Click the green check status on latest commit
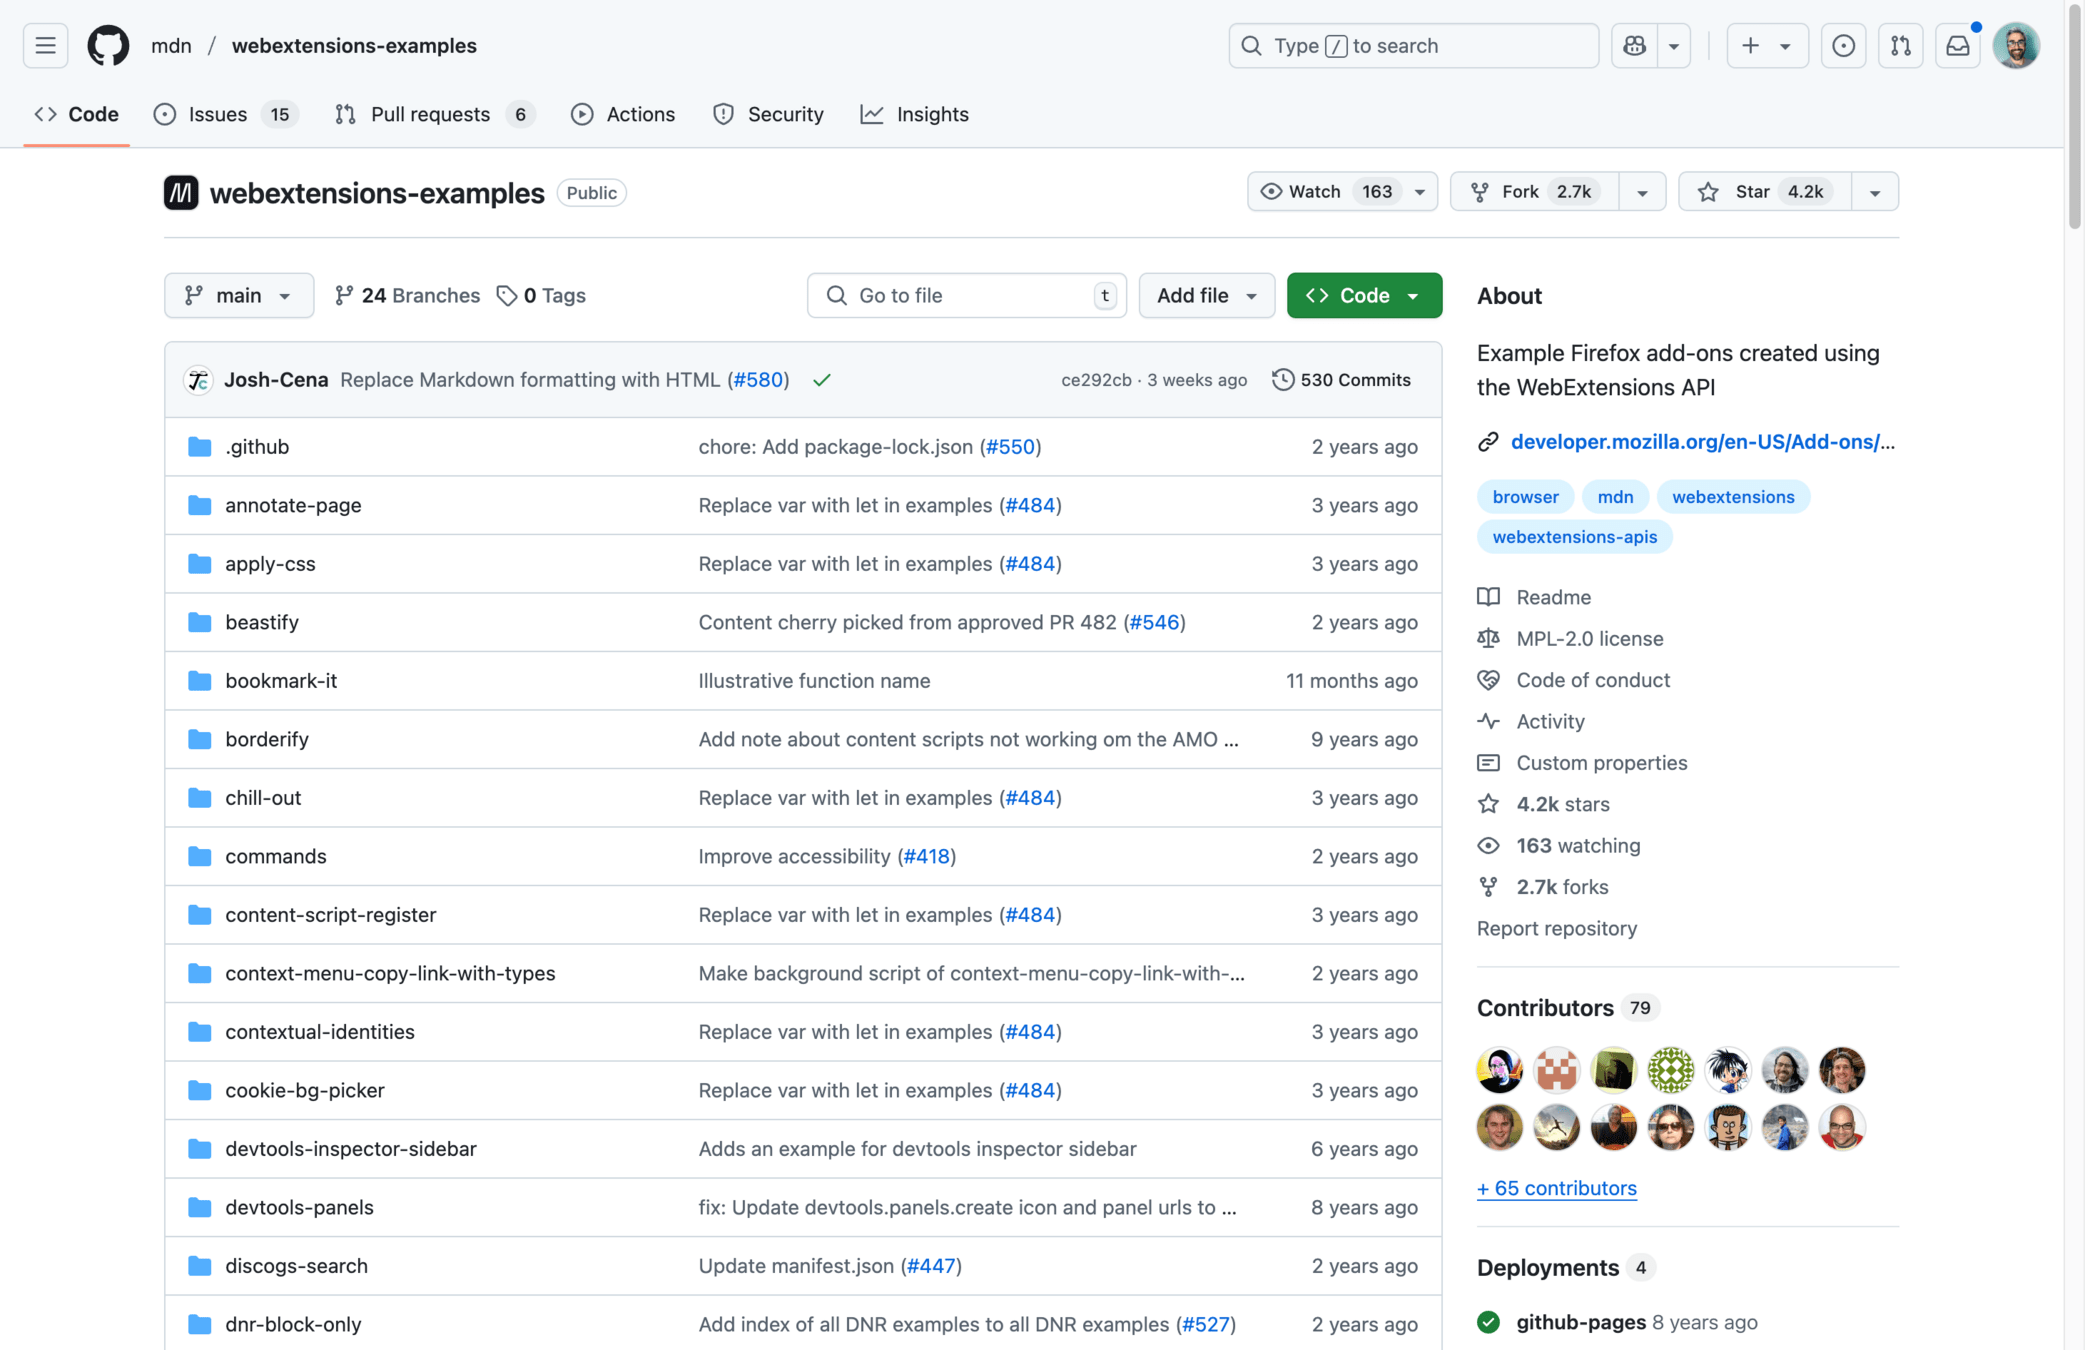The width and height of the screenshot is (2085, 1350). [x=822, y=380]
